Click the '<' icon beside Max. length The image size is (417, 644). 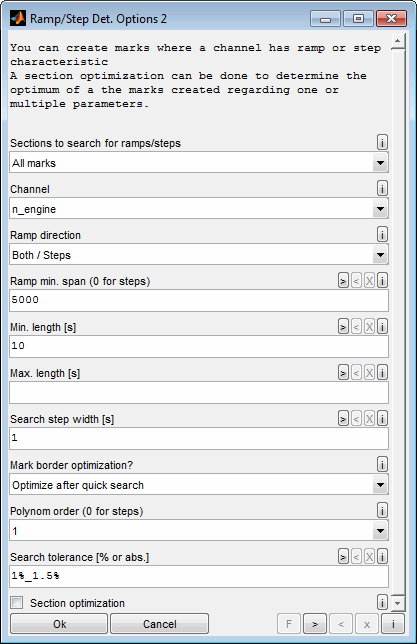[356, 373]
